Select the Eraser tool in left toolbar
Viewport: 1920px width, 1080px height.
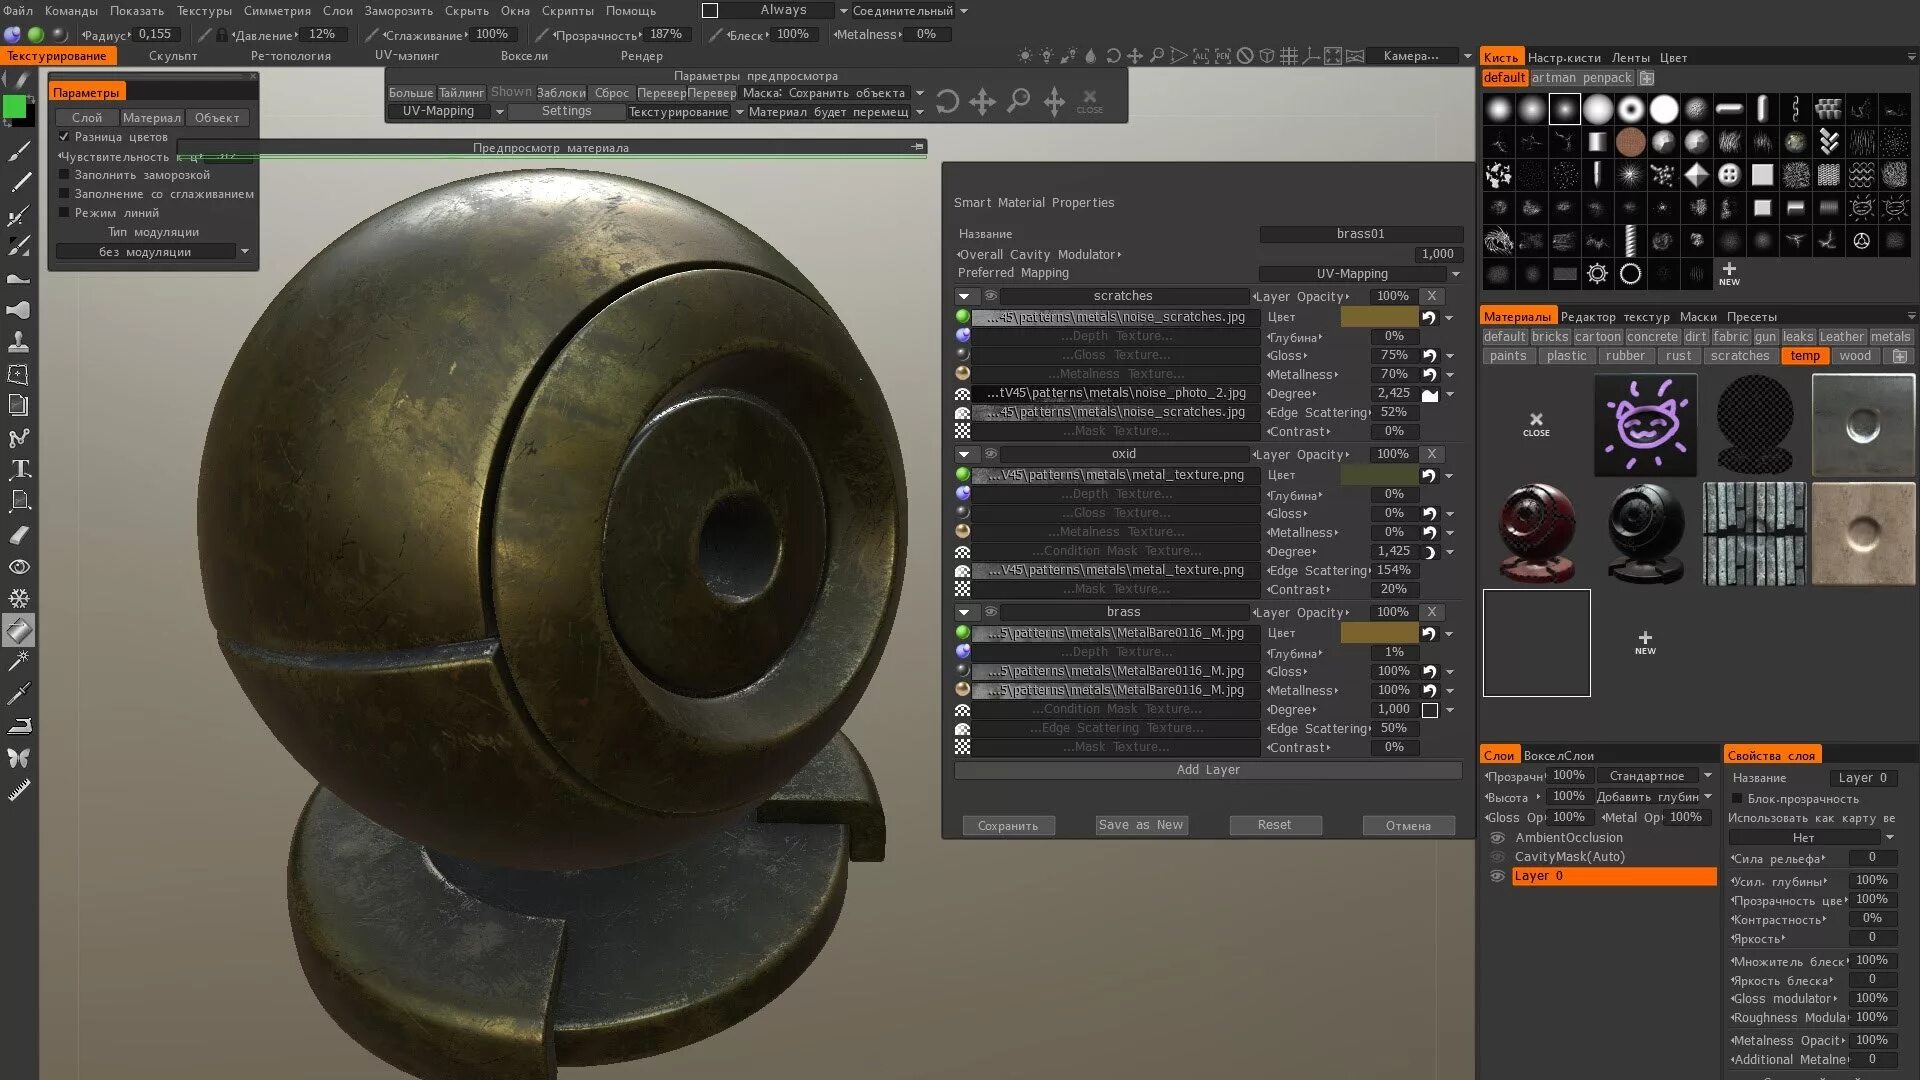[19, 535]
